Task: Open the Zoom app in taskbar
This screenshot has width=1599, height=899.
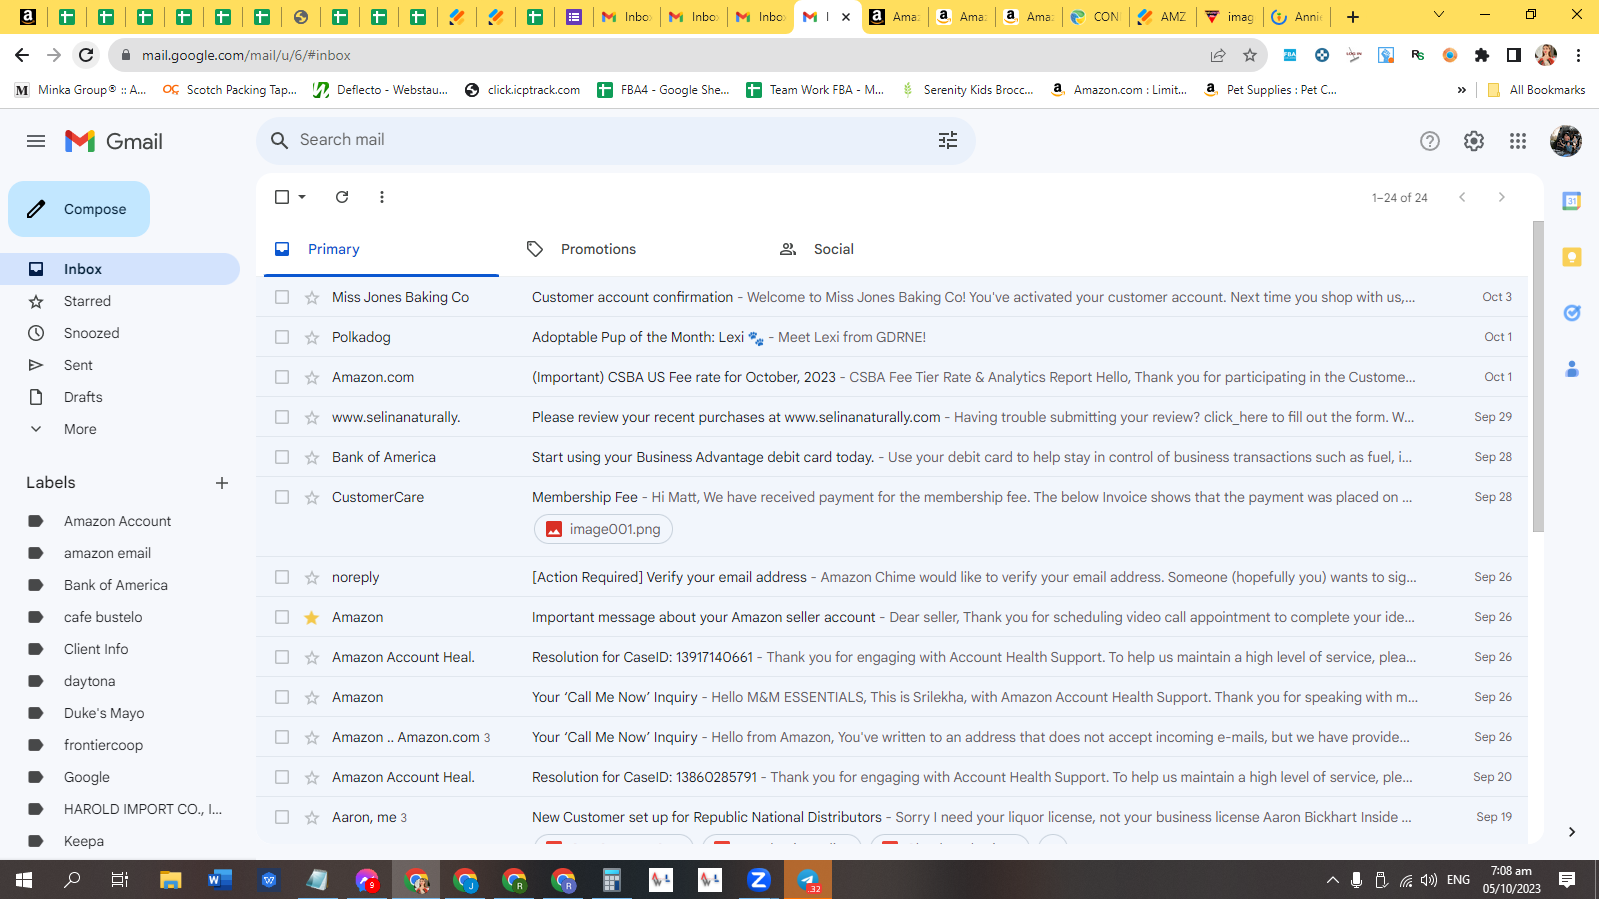Action: [x=758, y=880]
